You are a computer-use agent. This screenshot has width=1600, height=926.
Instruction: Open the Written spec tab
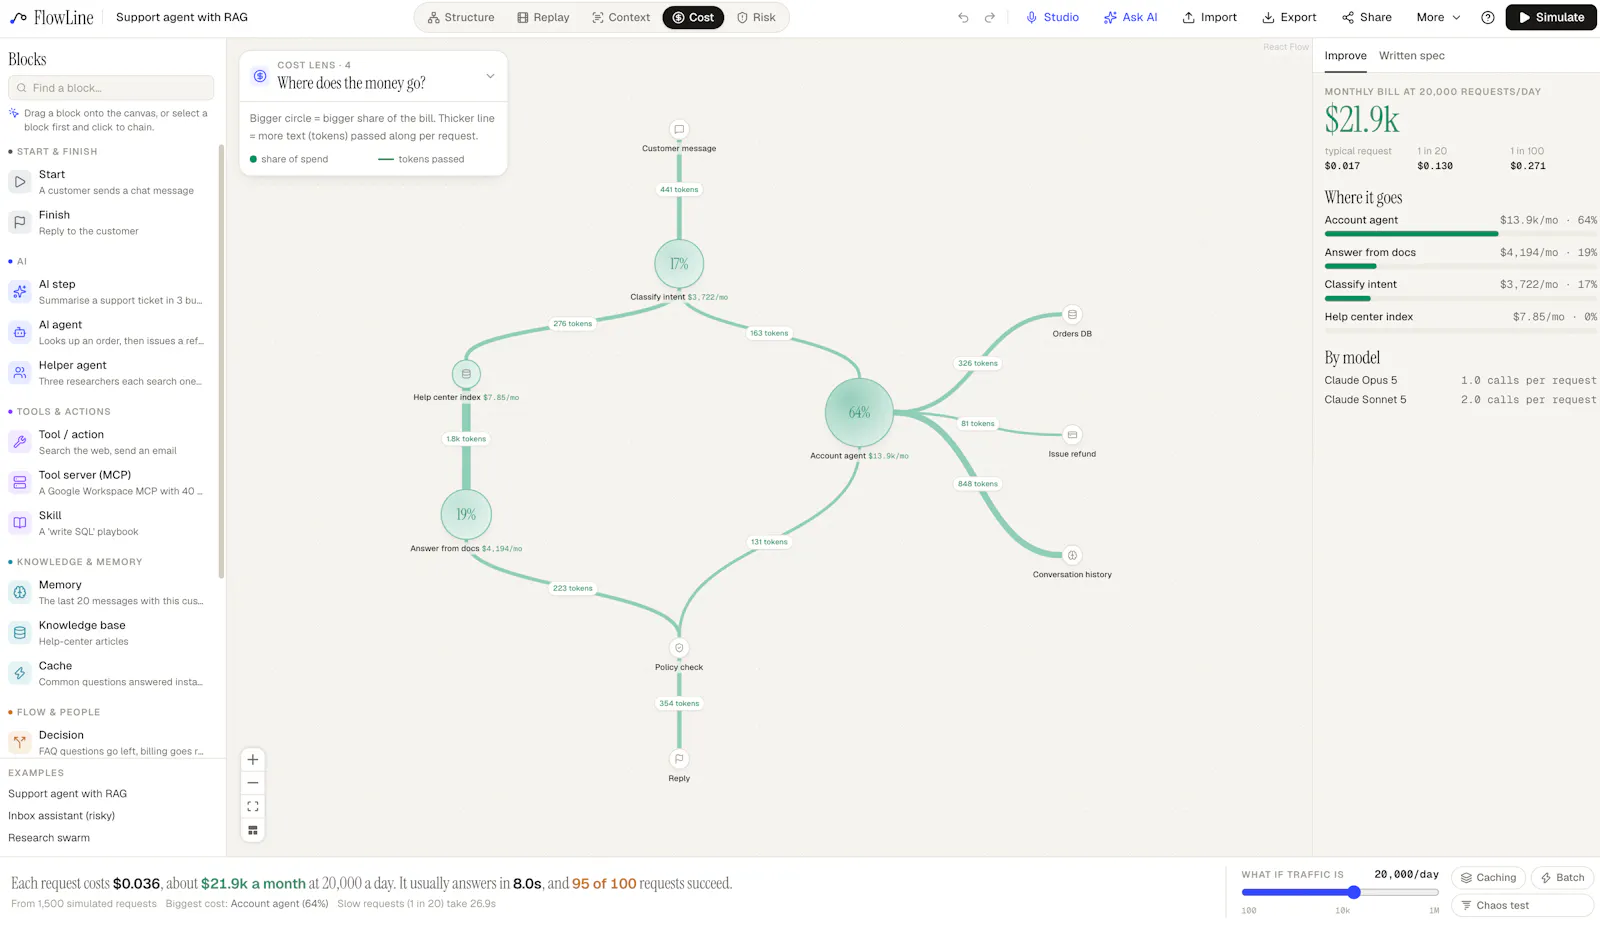click(1411, 56)
